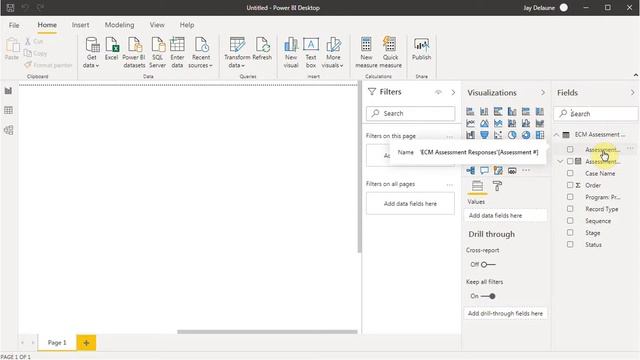
Task: Open more options for hovered Assessment field
Action: [x=630, y=149]
